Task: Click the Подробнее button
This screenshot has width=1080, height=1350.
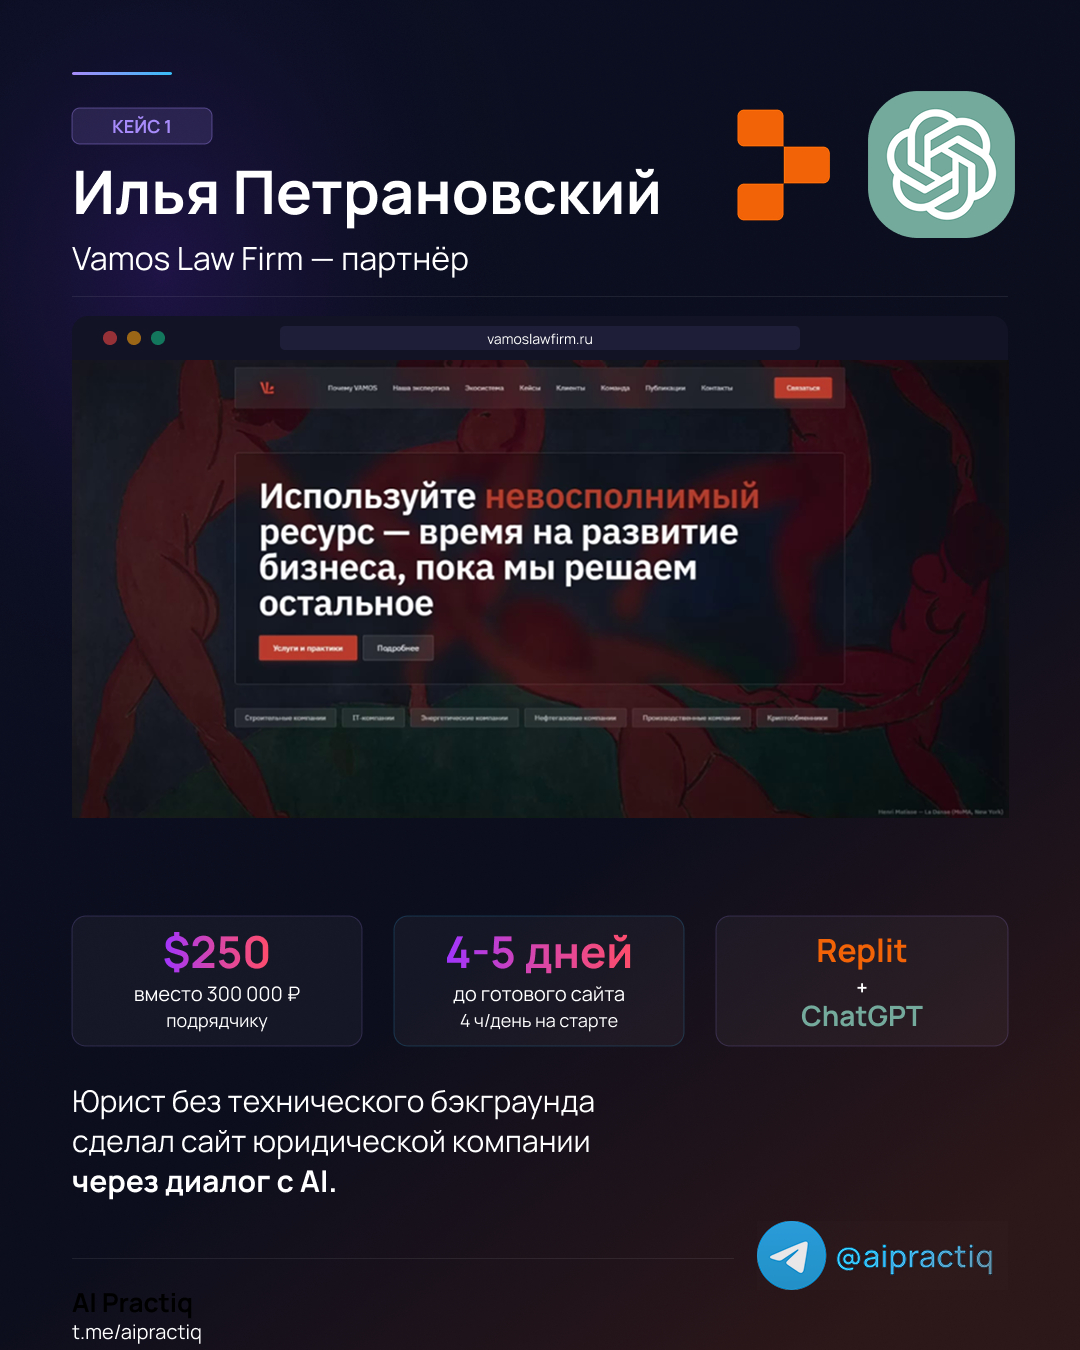Action: 398,648
